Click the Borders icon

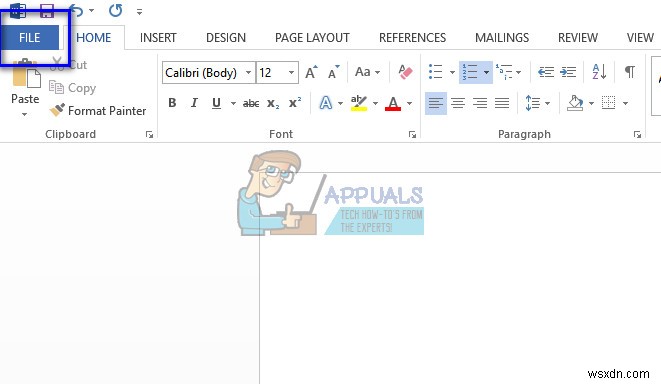(608, 102)
